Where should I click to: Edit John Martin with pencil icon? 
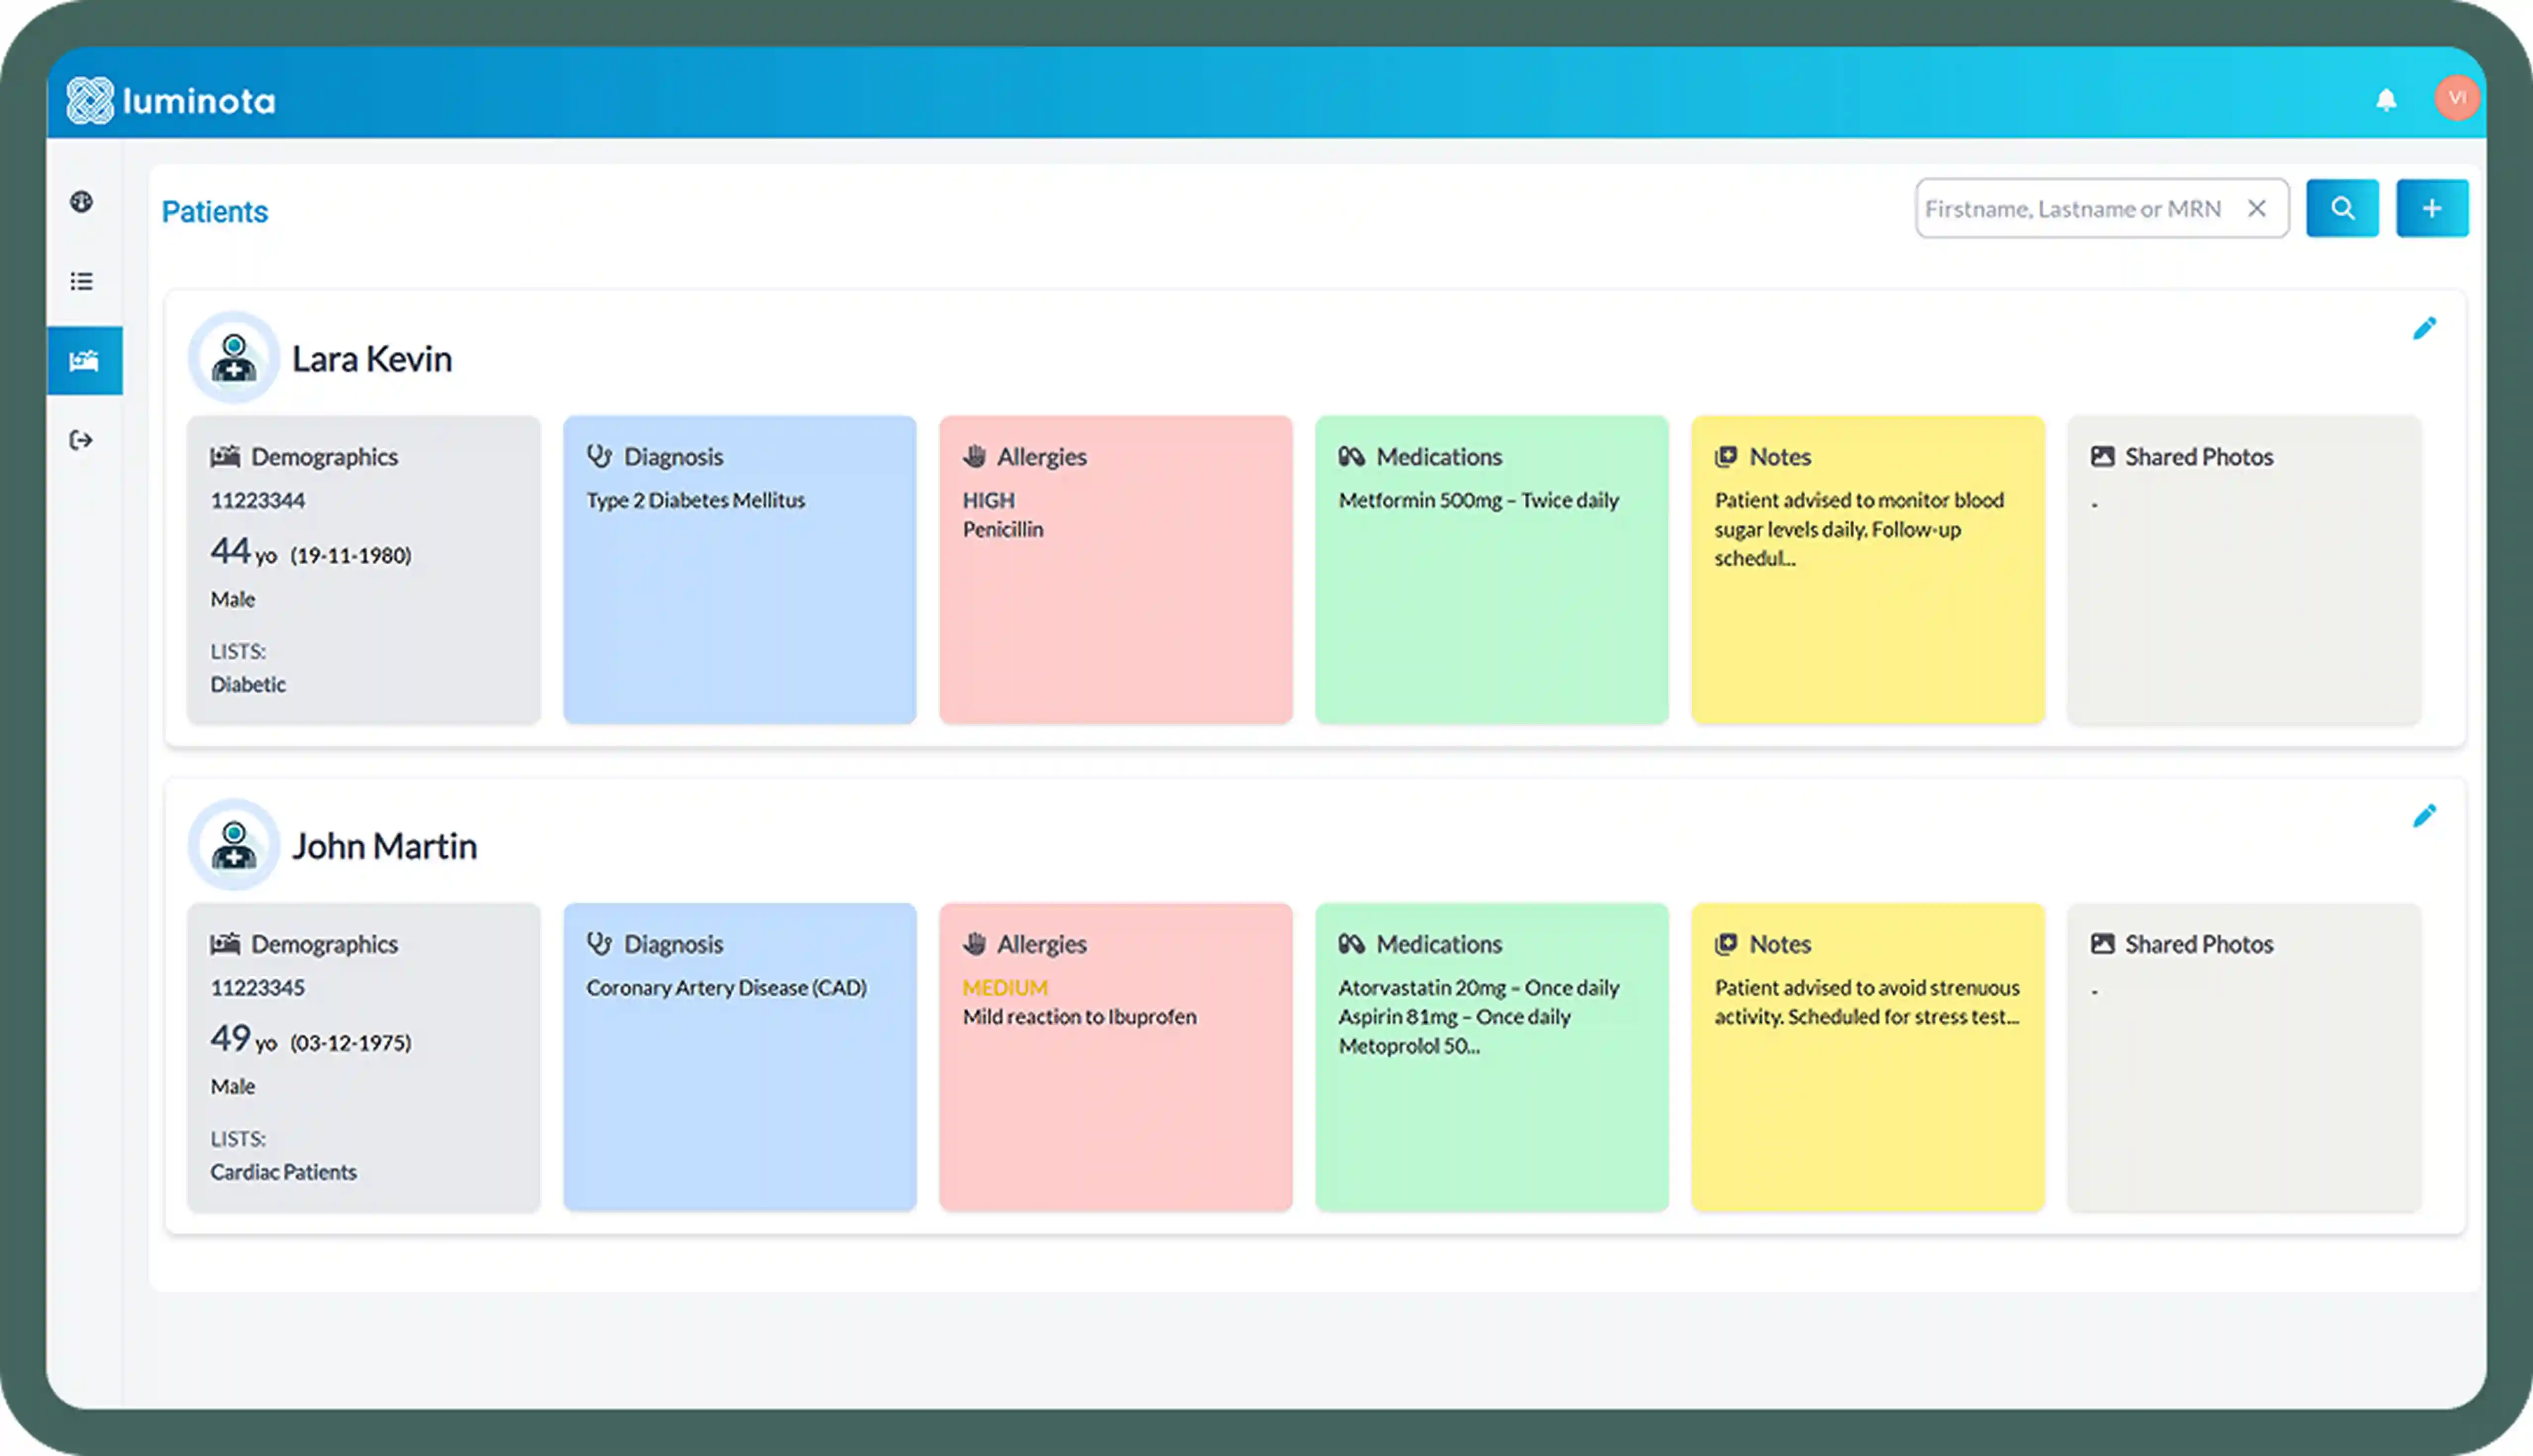(2424, 816)
